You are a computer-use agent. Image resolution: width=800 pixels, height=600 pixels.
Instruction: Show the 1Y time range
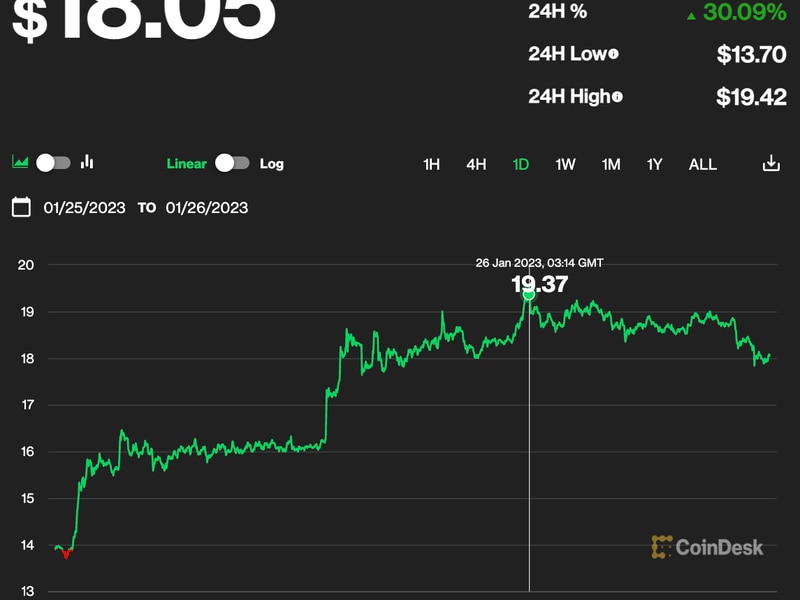(654, 164)
